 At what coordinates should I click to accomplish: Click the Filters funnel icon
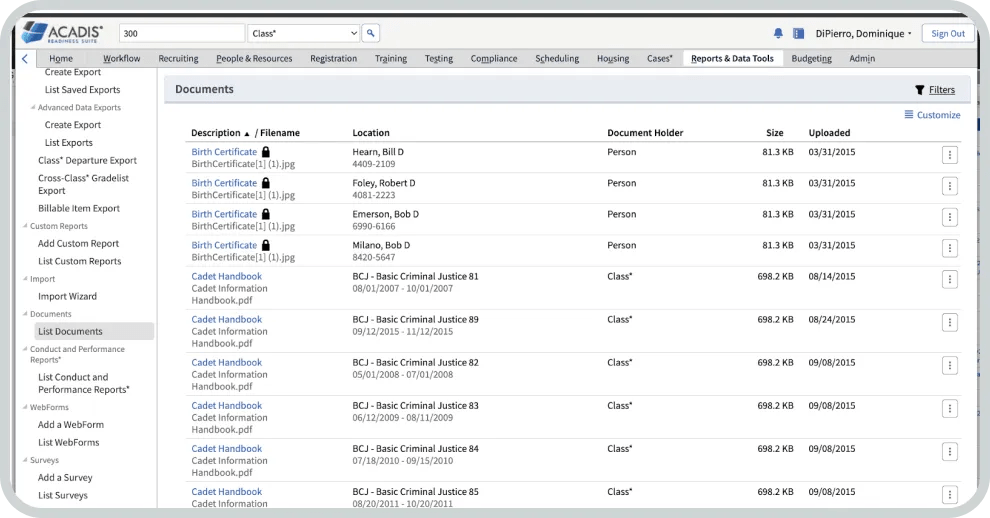(x=919, y=90)
